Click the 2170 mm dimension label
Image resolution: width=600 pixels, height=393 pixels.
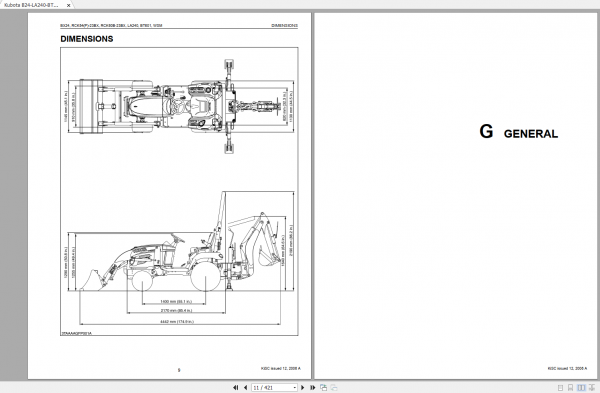tap(176, 310)
